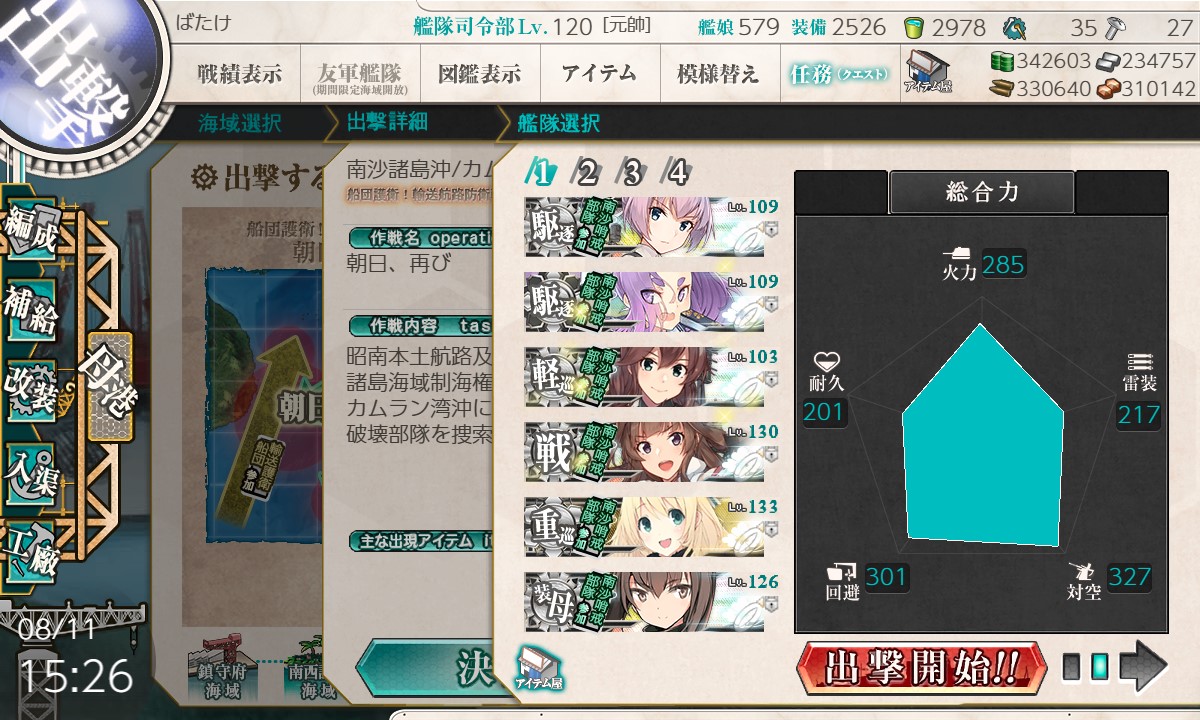This screenshot has height=720, width=1200.
Task: Open the 戦績表示 menu item
Action: point(240,74)
